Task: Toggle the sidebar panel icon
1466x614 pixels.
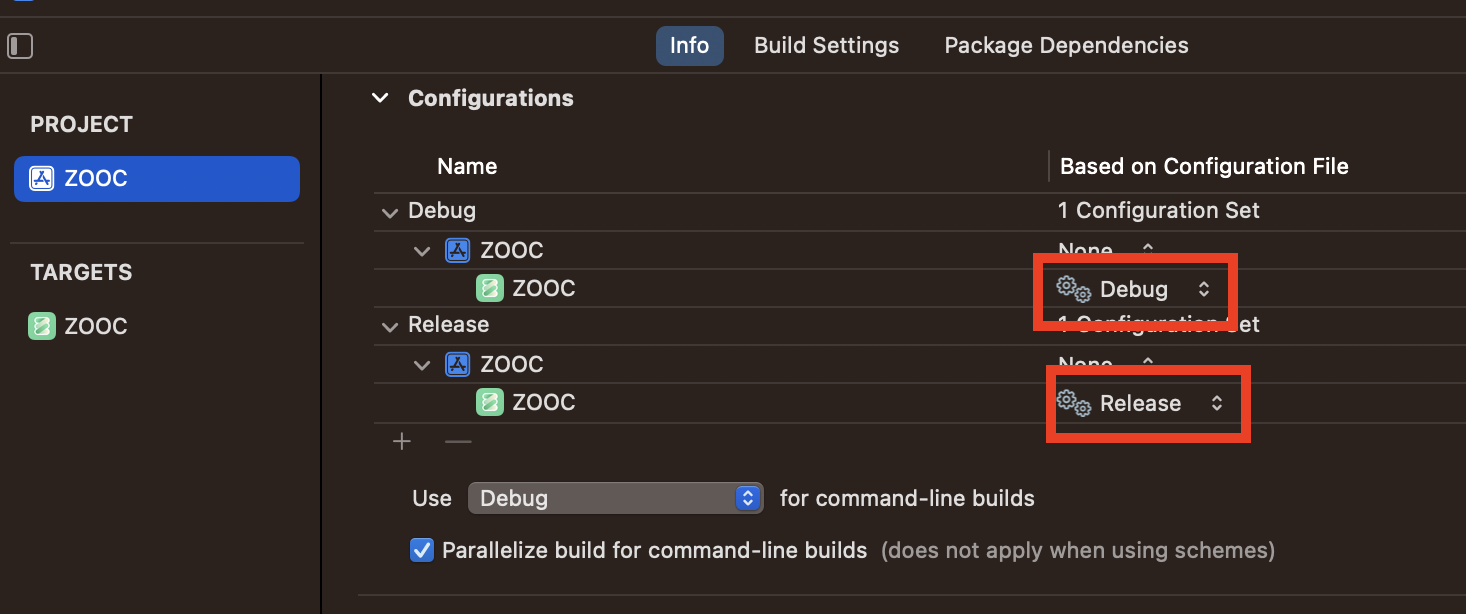Action: [x=20, y=46]
